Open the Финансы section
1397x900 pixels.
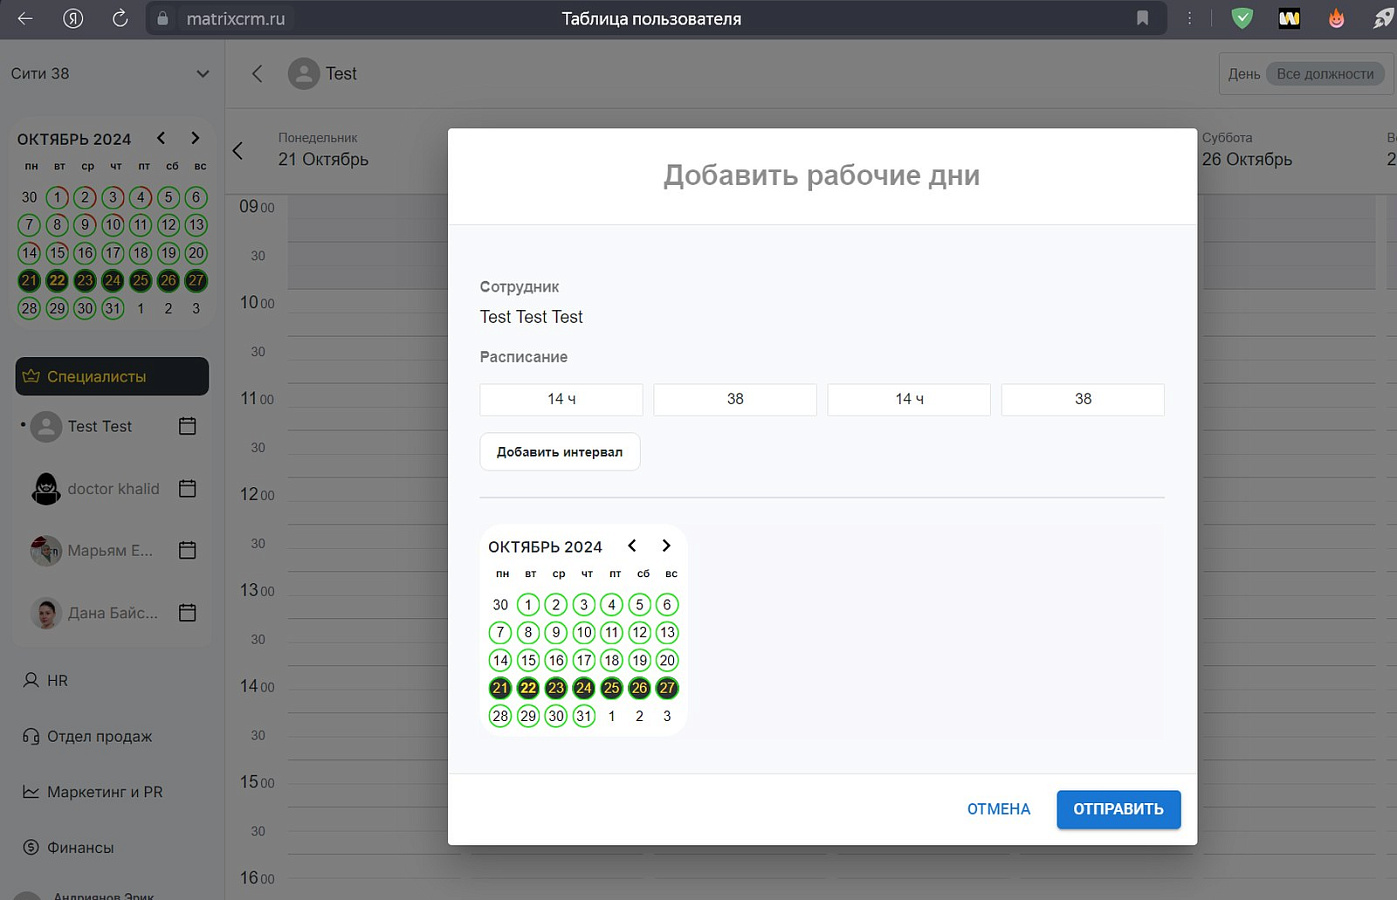pos(68,847)
